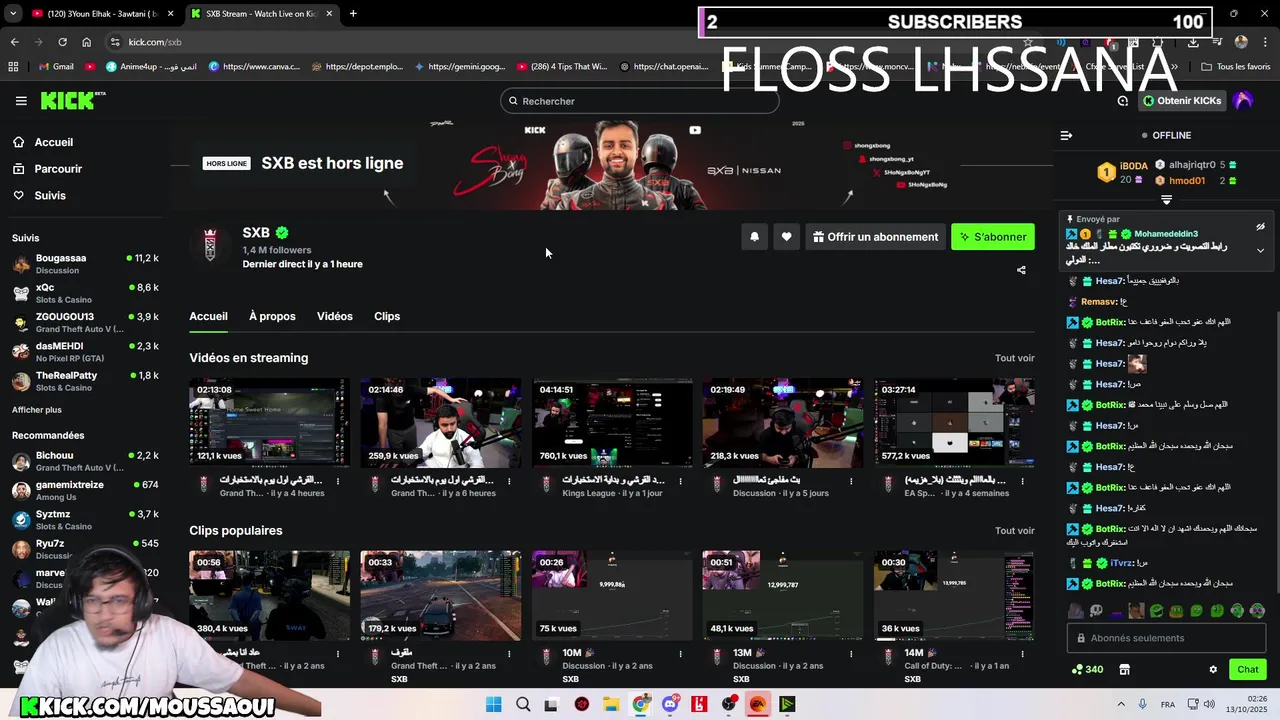Reload the page in Chrome
The height and width of the screenshot is (720, 1280).
62,42
